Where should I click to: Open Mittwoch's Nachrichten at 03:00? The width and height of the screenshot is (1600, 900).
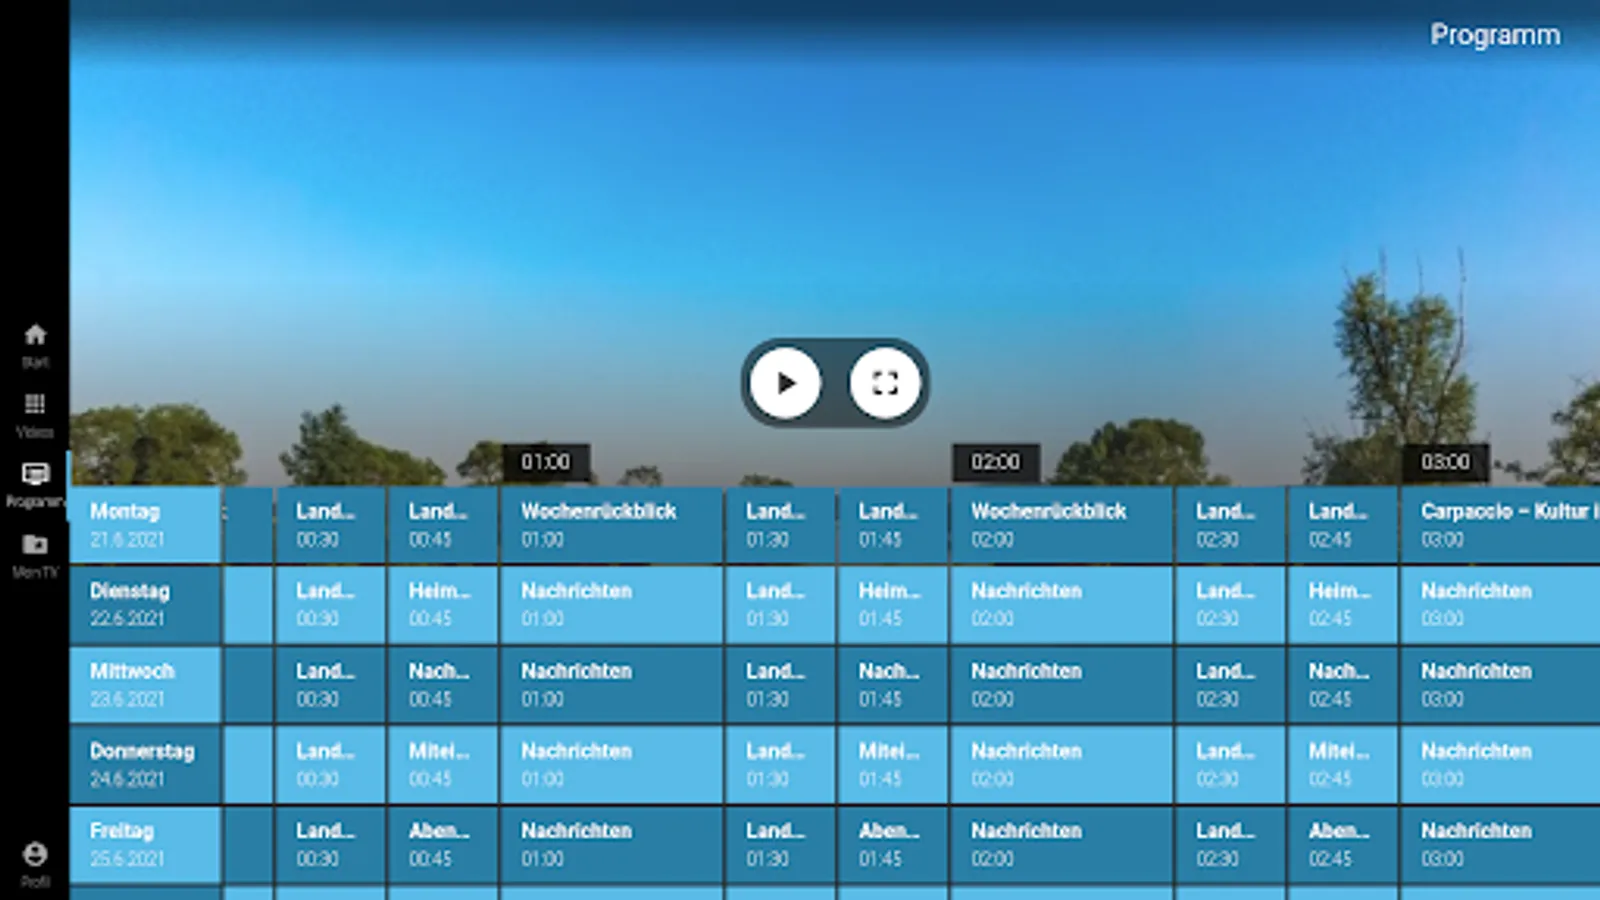click(x=1501, y=685)
